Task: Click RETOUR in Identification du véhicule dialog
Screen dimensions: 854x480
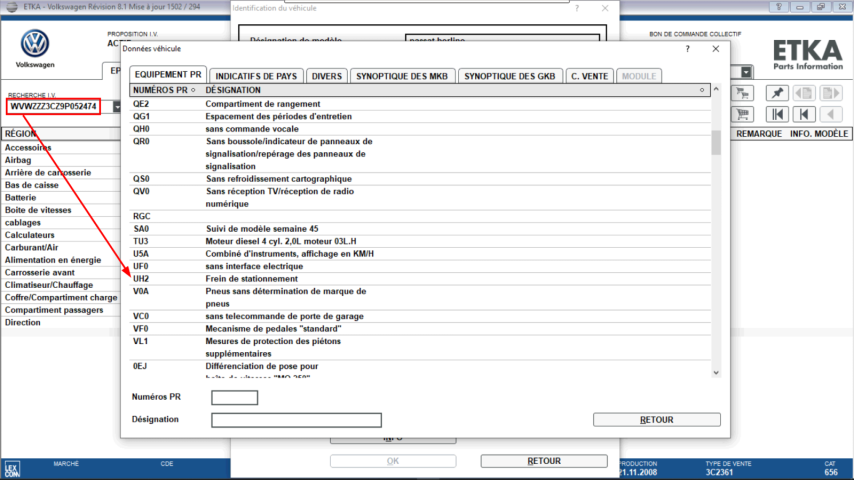Action: click(x=544, y=461)
